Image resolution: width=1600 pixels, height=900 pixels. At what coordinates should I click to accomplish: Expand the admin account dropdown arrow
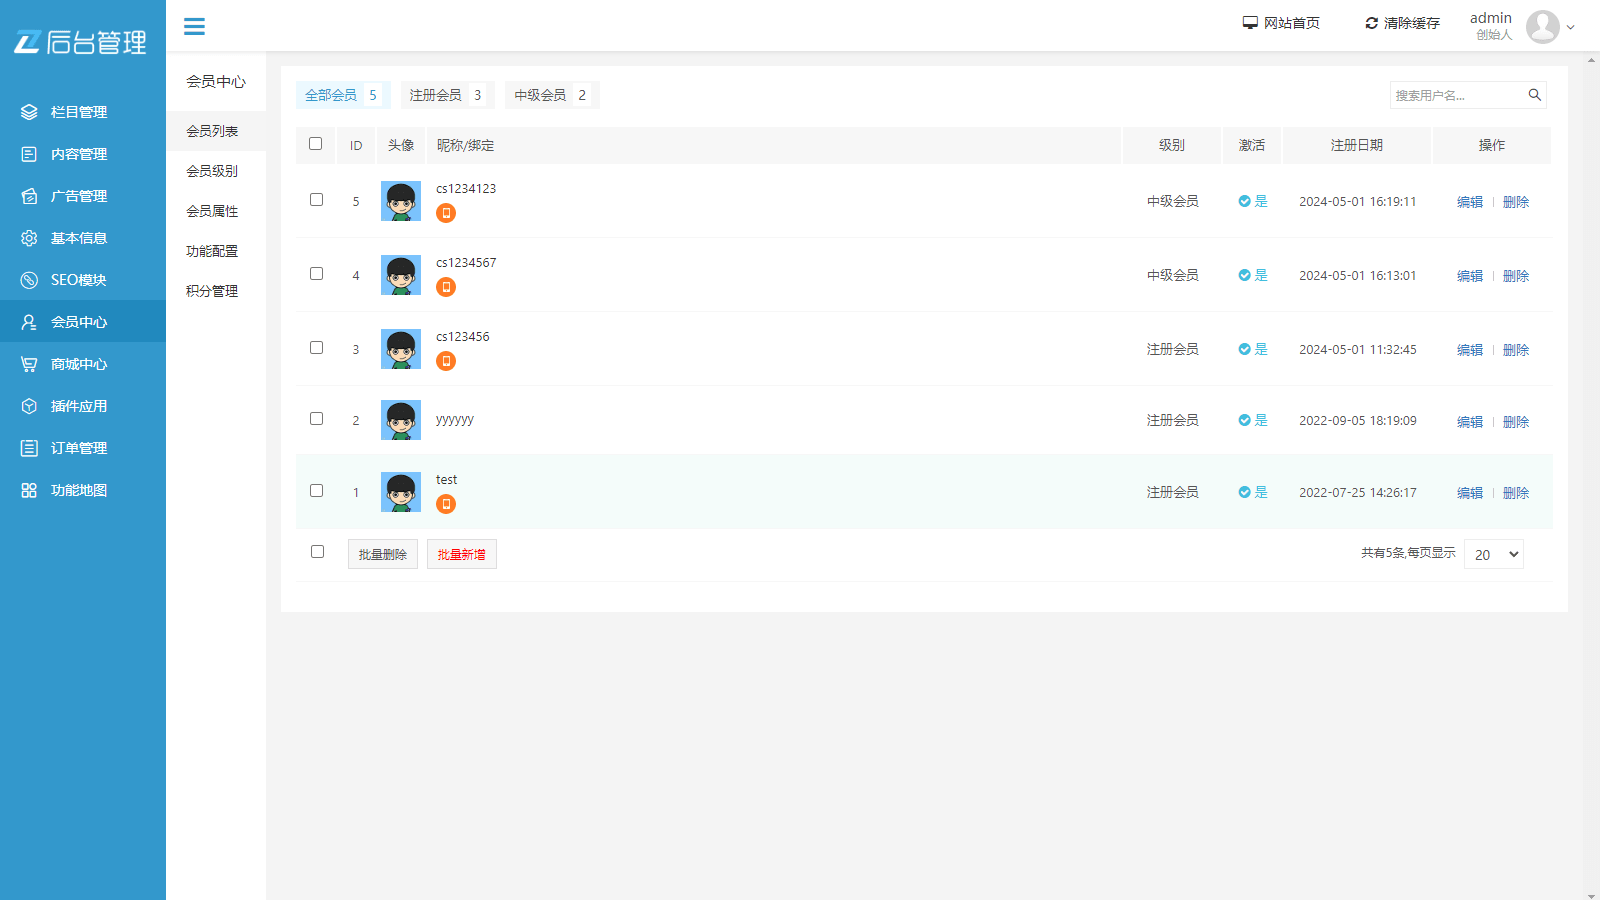1570,28
